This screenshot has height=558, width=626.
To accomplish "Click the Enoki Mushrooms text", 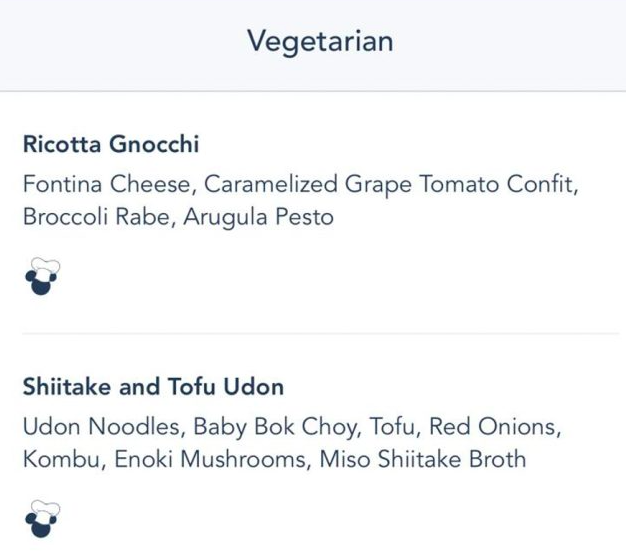I will point(212,459).
